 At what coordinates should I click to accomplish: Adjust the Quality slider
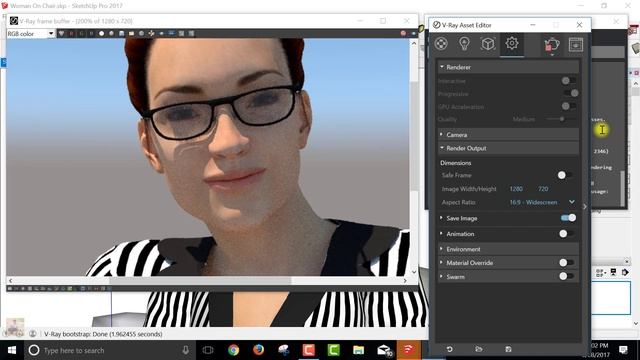561,119
